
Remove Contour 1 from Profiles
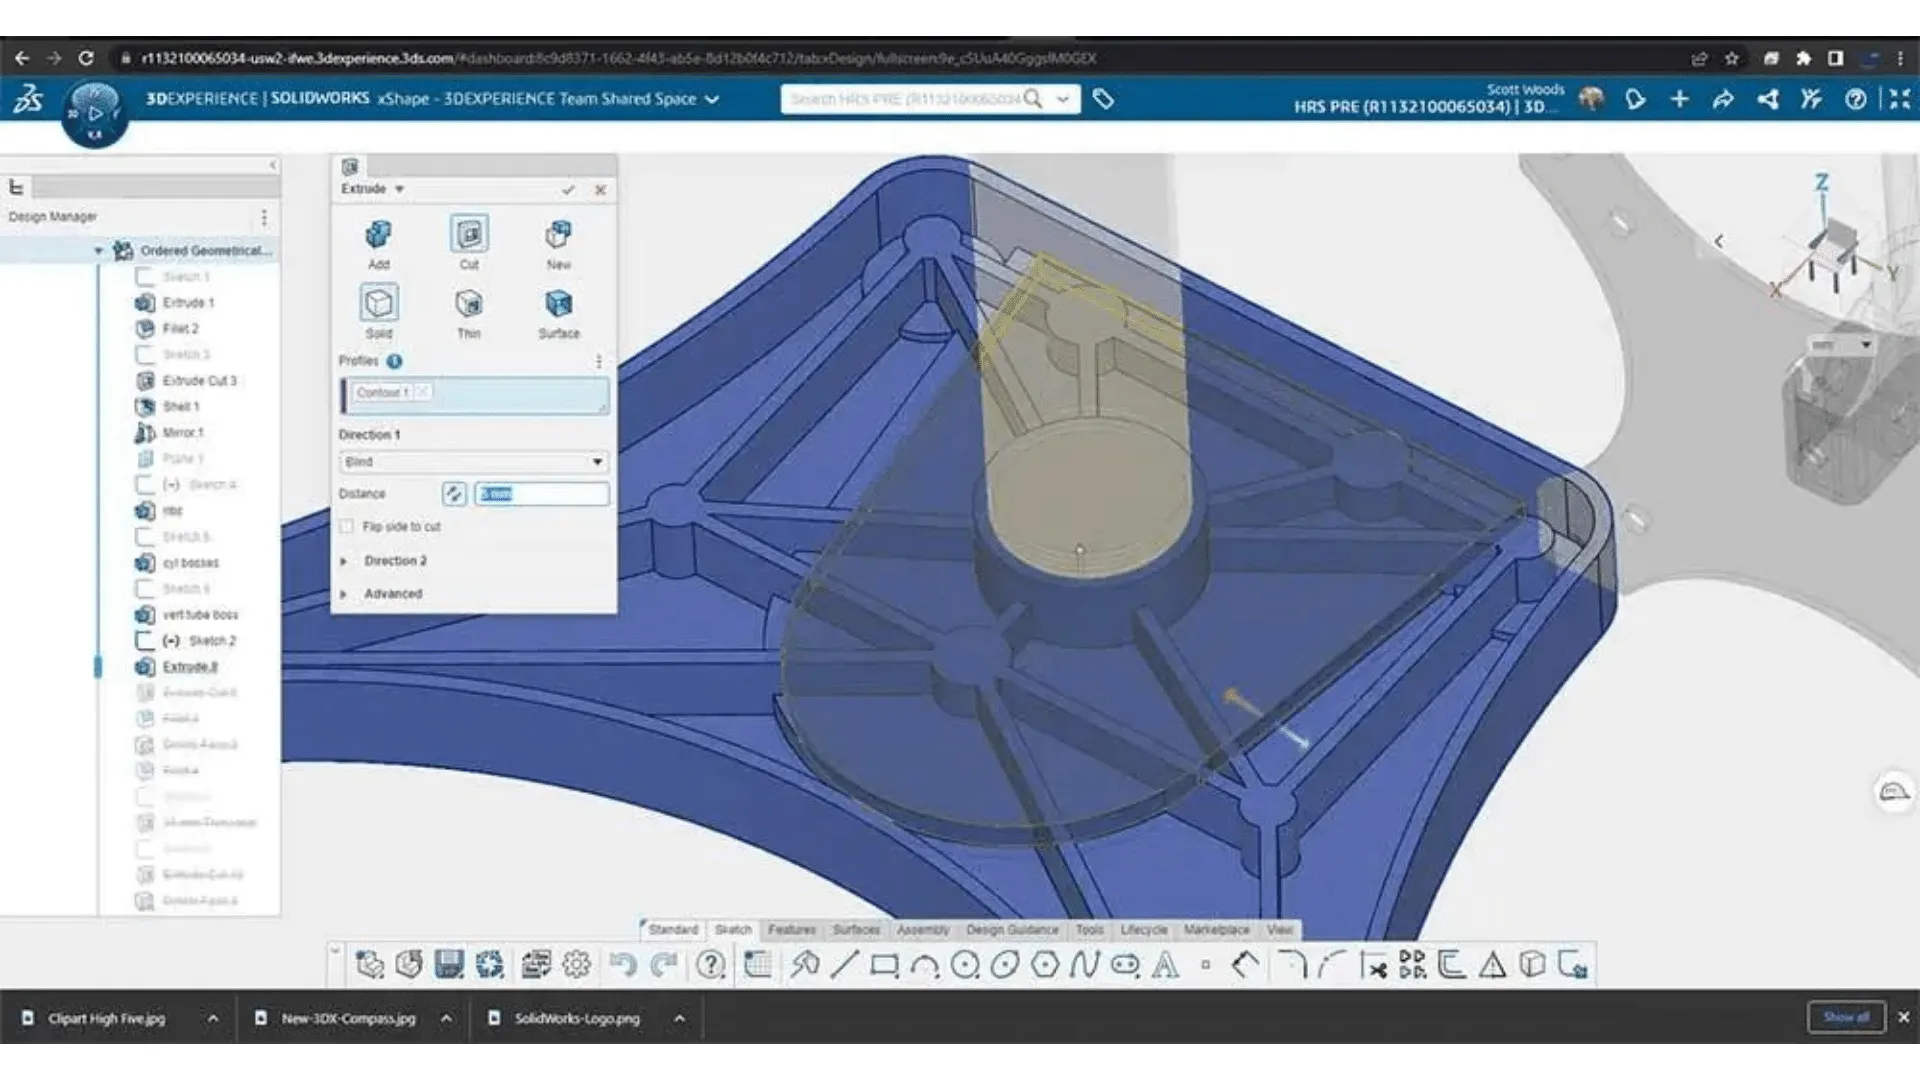click(423, 392)
